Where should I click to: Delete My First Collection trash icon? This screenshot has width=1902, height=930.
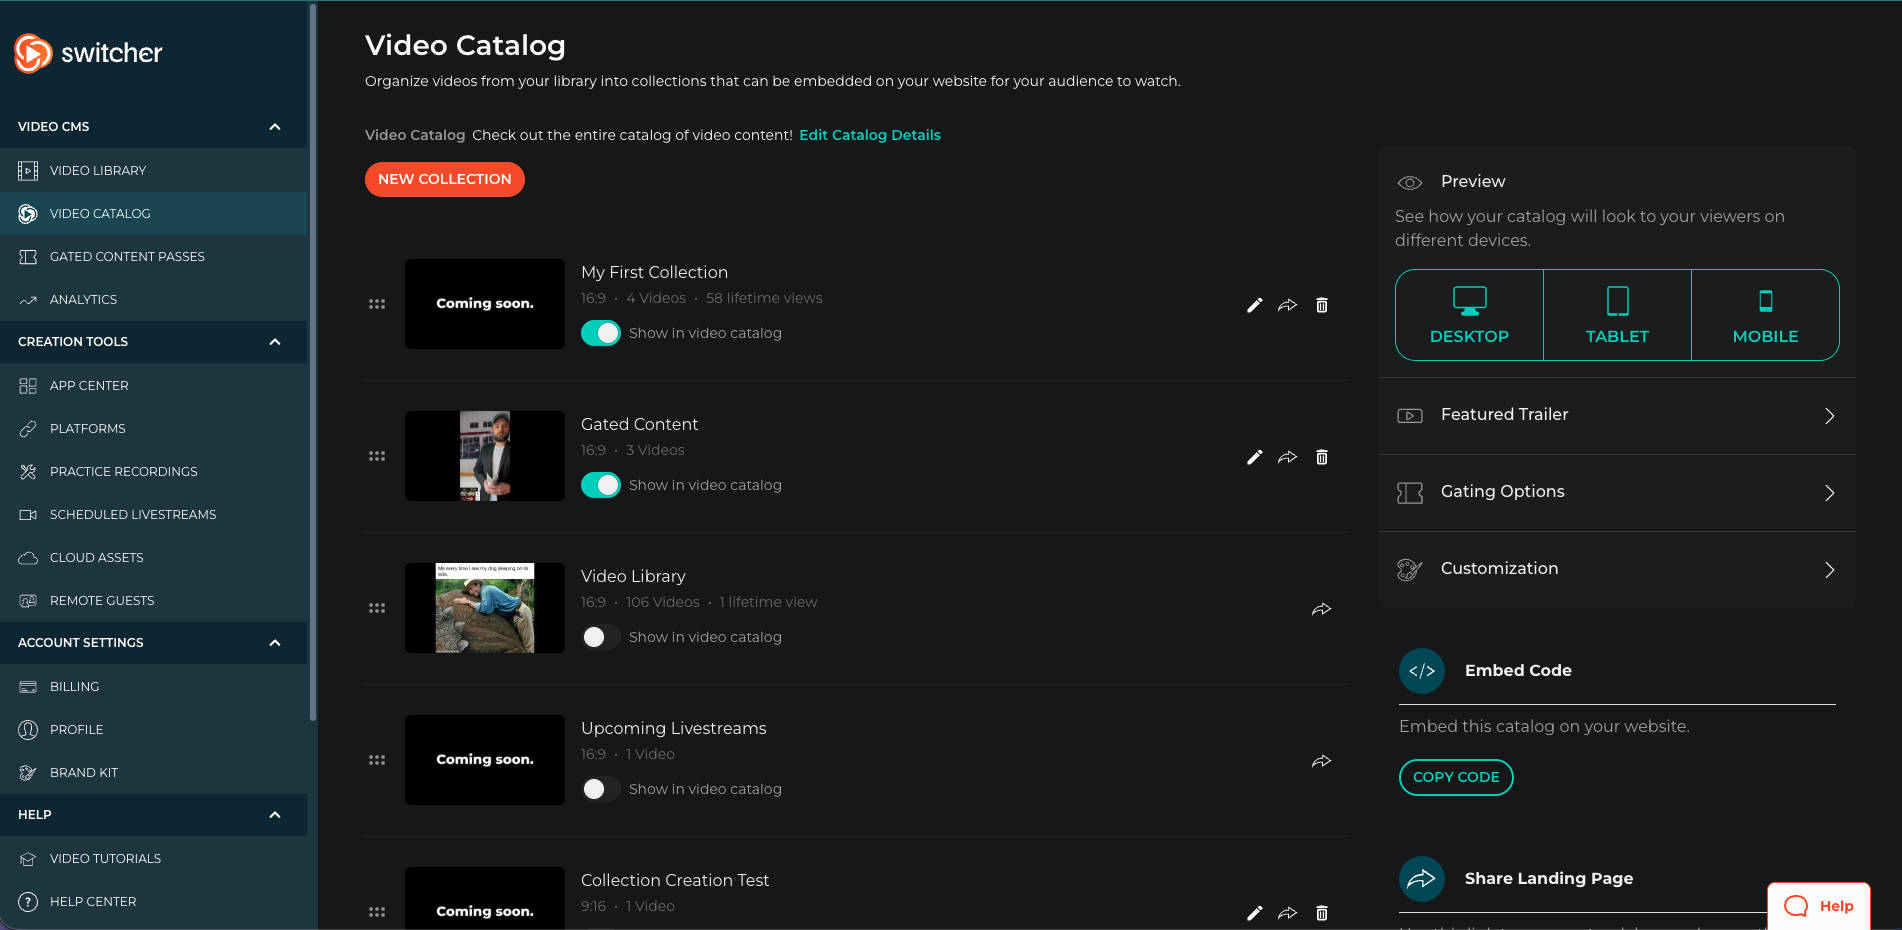point(1322,305)
